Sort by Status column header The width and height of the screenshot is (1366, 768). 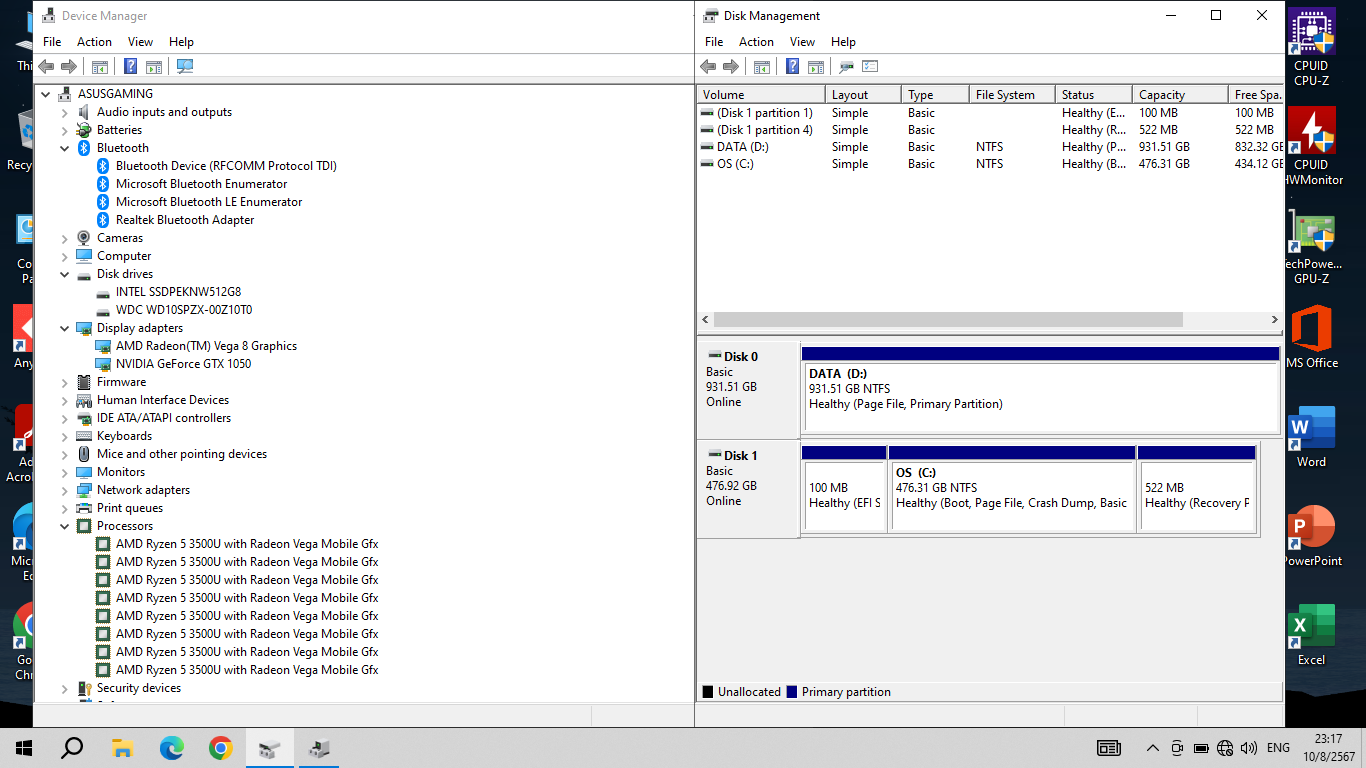tap(1094, 95)
